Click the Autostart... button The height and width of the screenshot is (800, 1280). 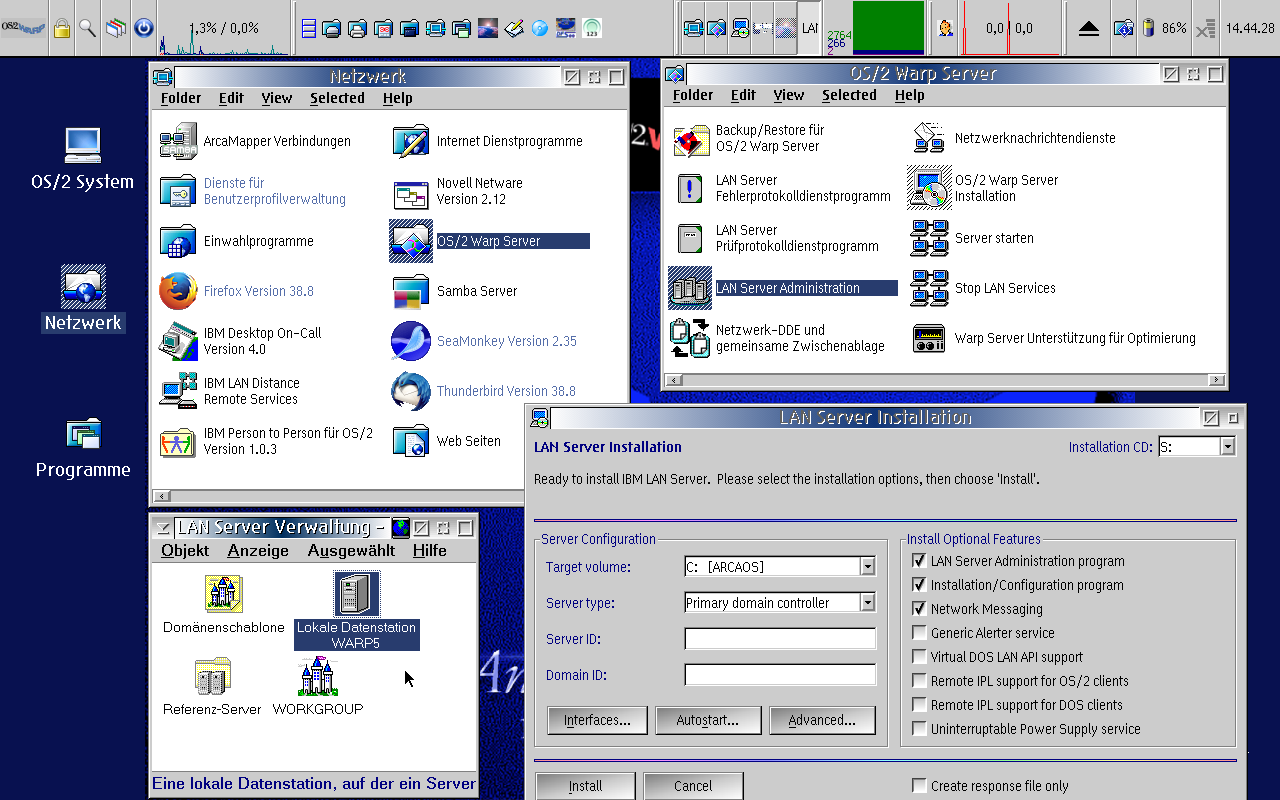tap(708, 720)
